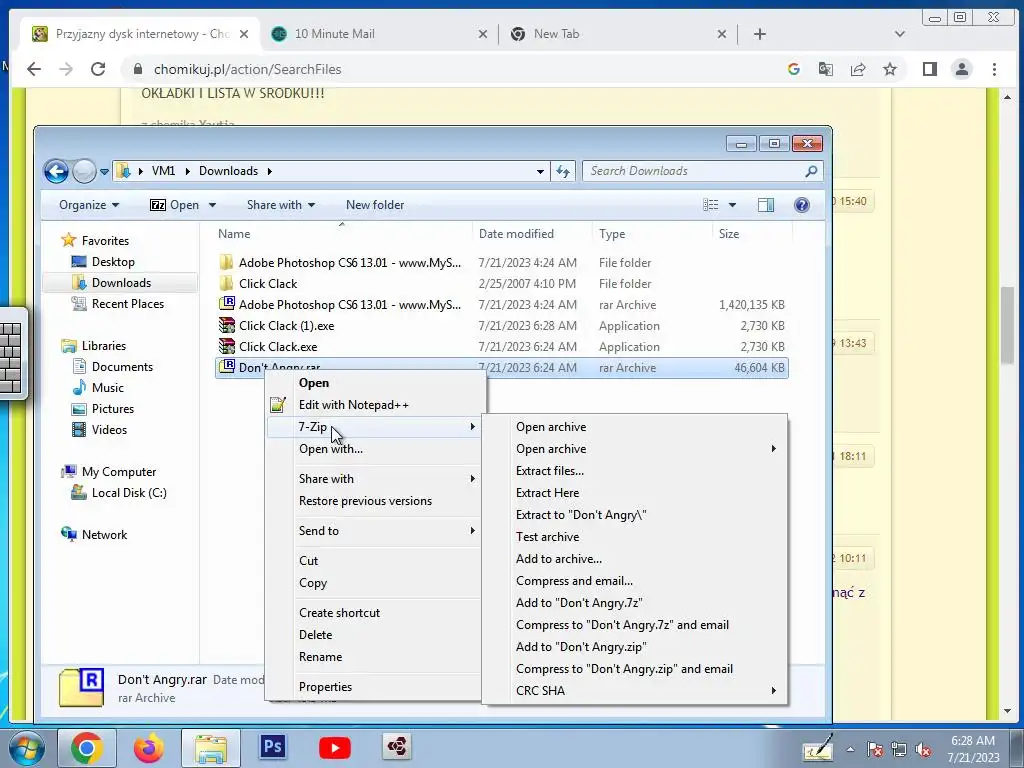
Task: Open Chrome tab search chevron
Action: (899, 34)
